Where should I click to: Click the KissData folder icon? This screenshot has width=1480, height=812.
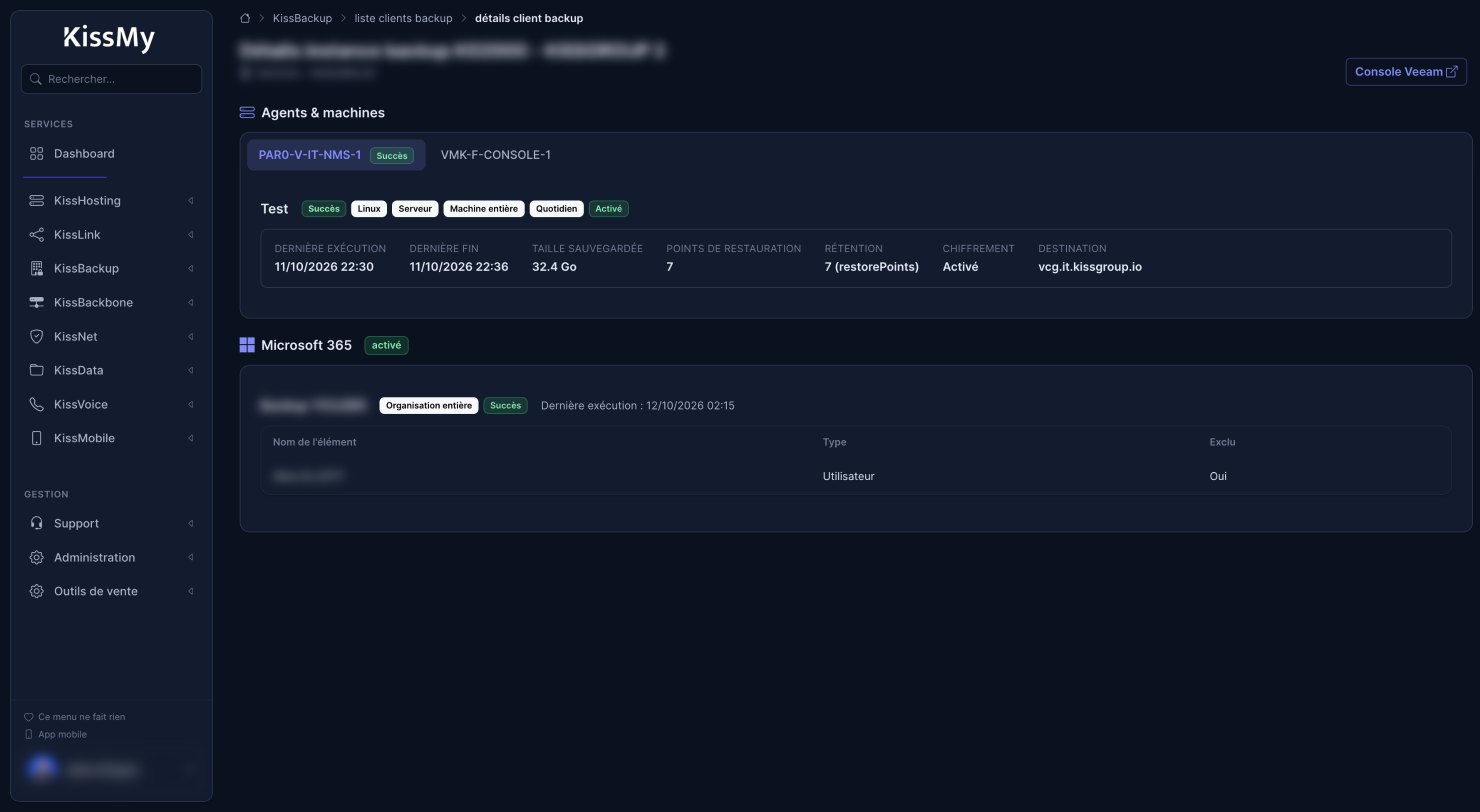[37, 371]
